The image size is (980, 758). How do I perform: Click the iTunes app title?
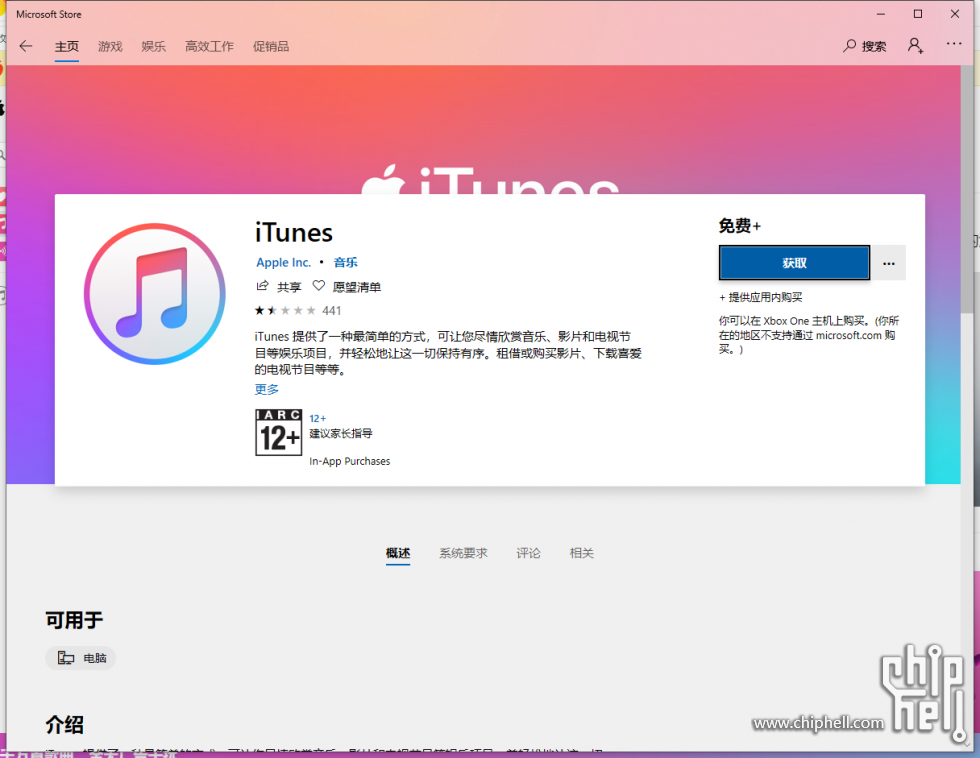coord(294,233)
